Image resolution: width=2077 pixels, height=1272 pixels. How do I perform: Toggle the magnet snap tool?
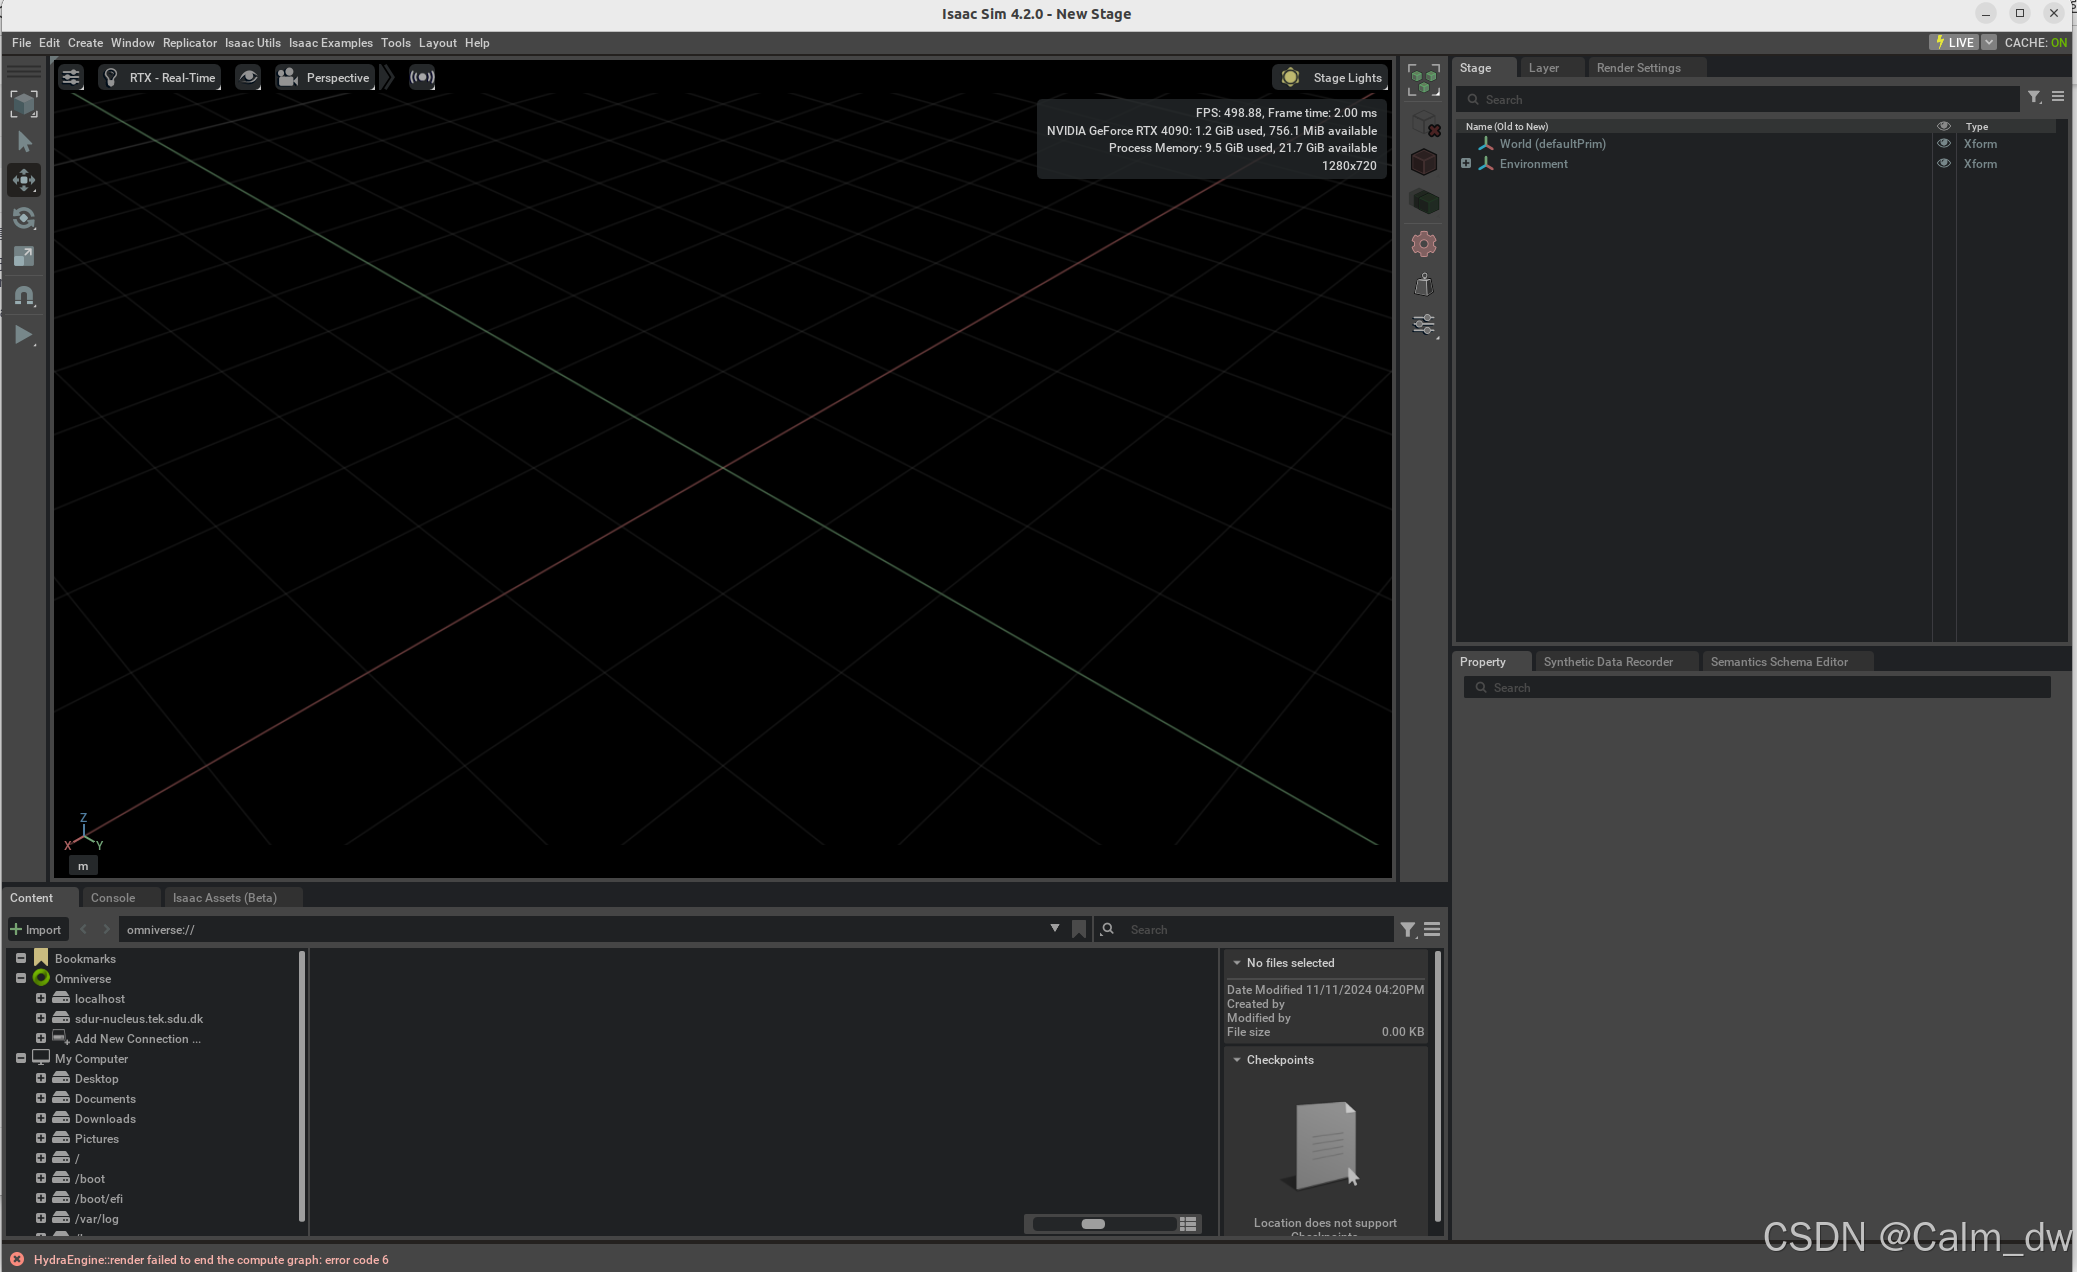tap(24, 296)
